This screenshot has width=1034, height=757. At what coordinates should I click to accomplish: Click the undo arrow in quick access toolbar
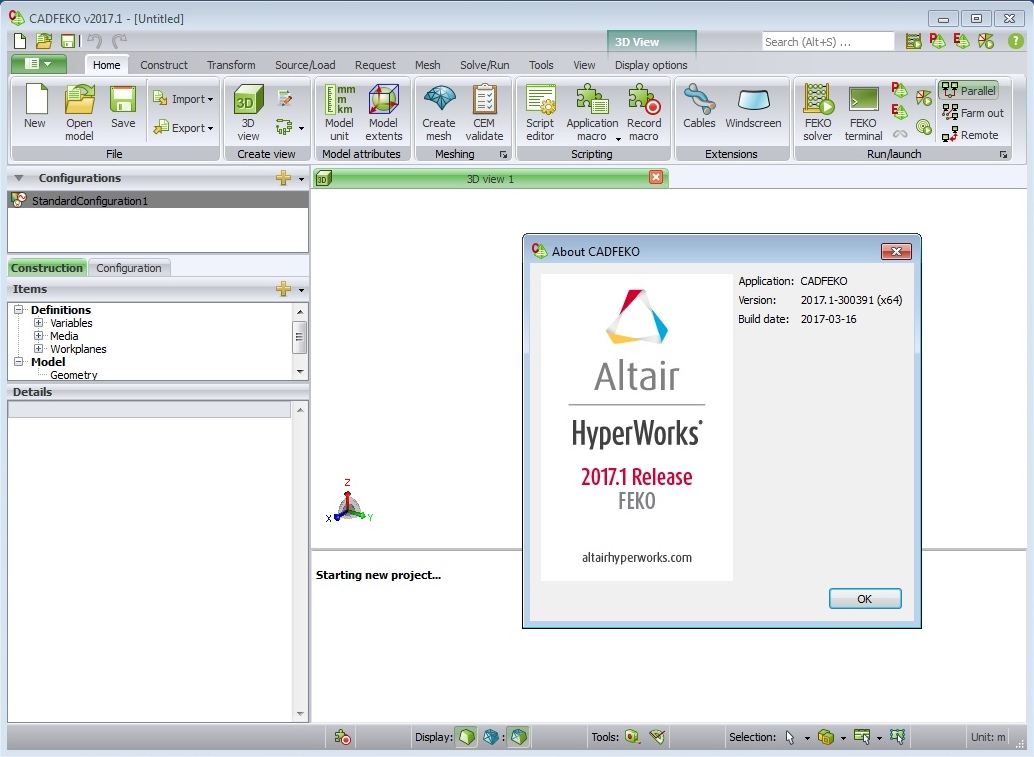[94, 41]
